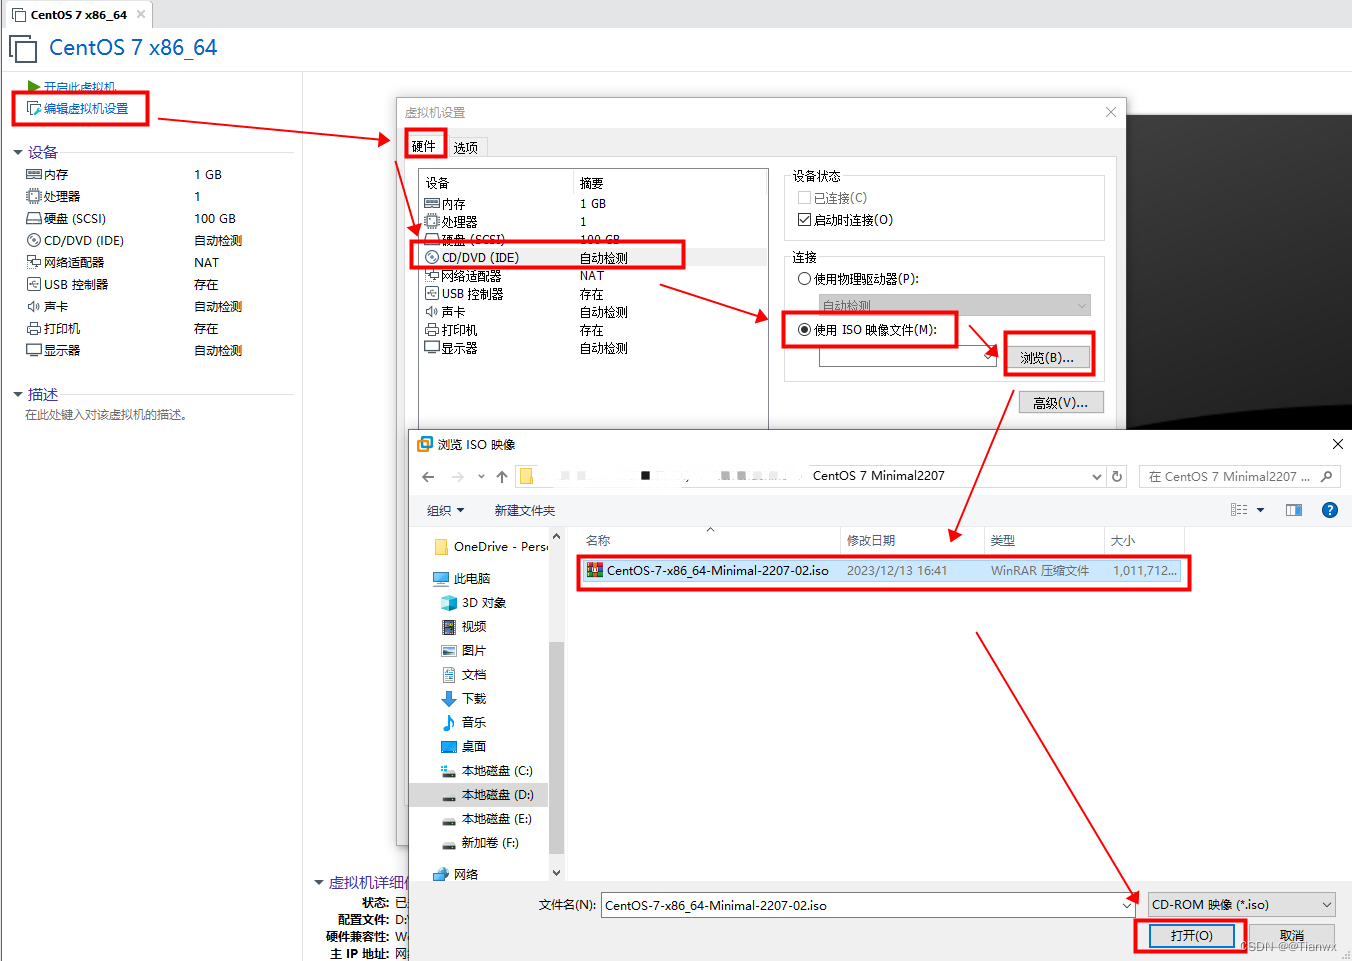The width and height of the screenshot is (1352, 961).
Task: Click the CentOS 7 x86_64 window tab
Action: click(78, 15)
